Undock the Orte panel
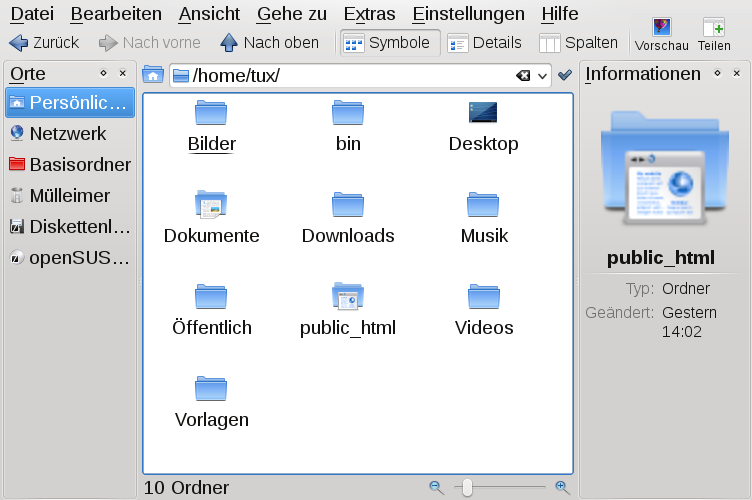Screen dimensions: 752x500 click(x=103, y=74)
